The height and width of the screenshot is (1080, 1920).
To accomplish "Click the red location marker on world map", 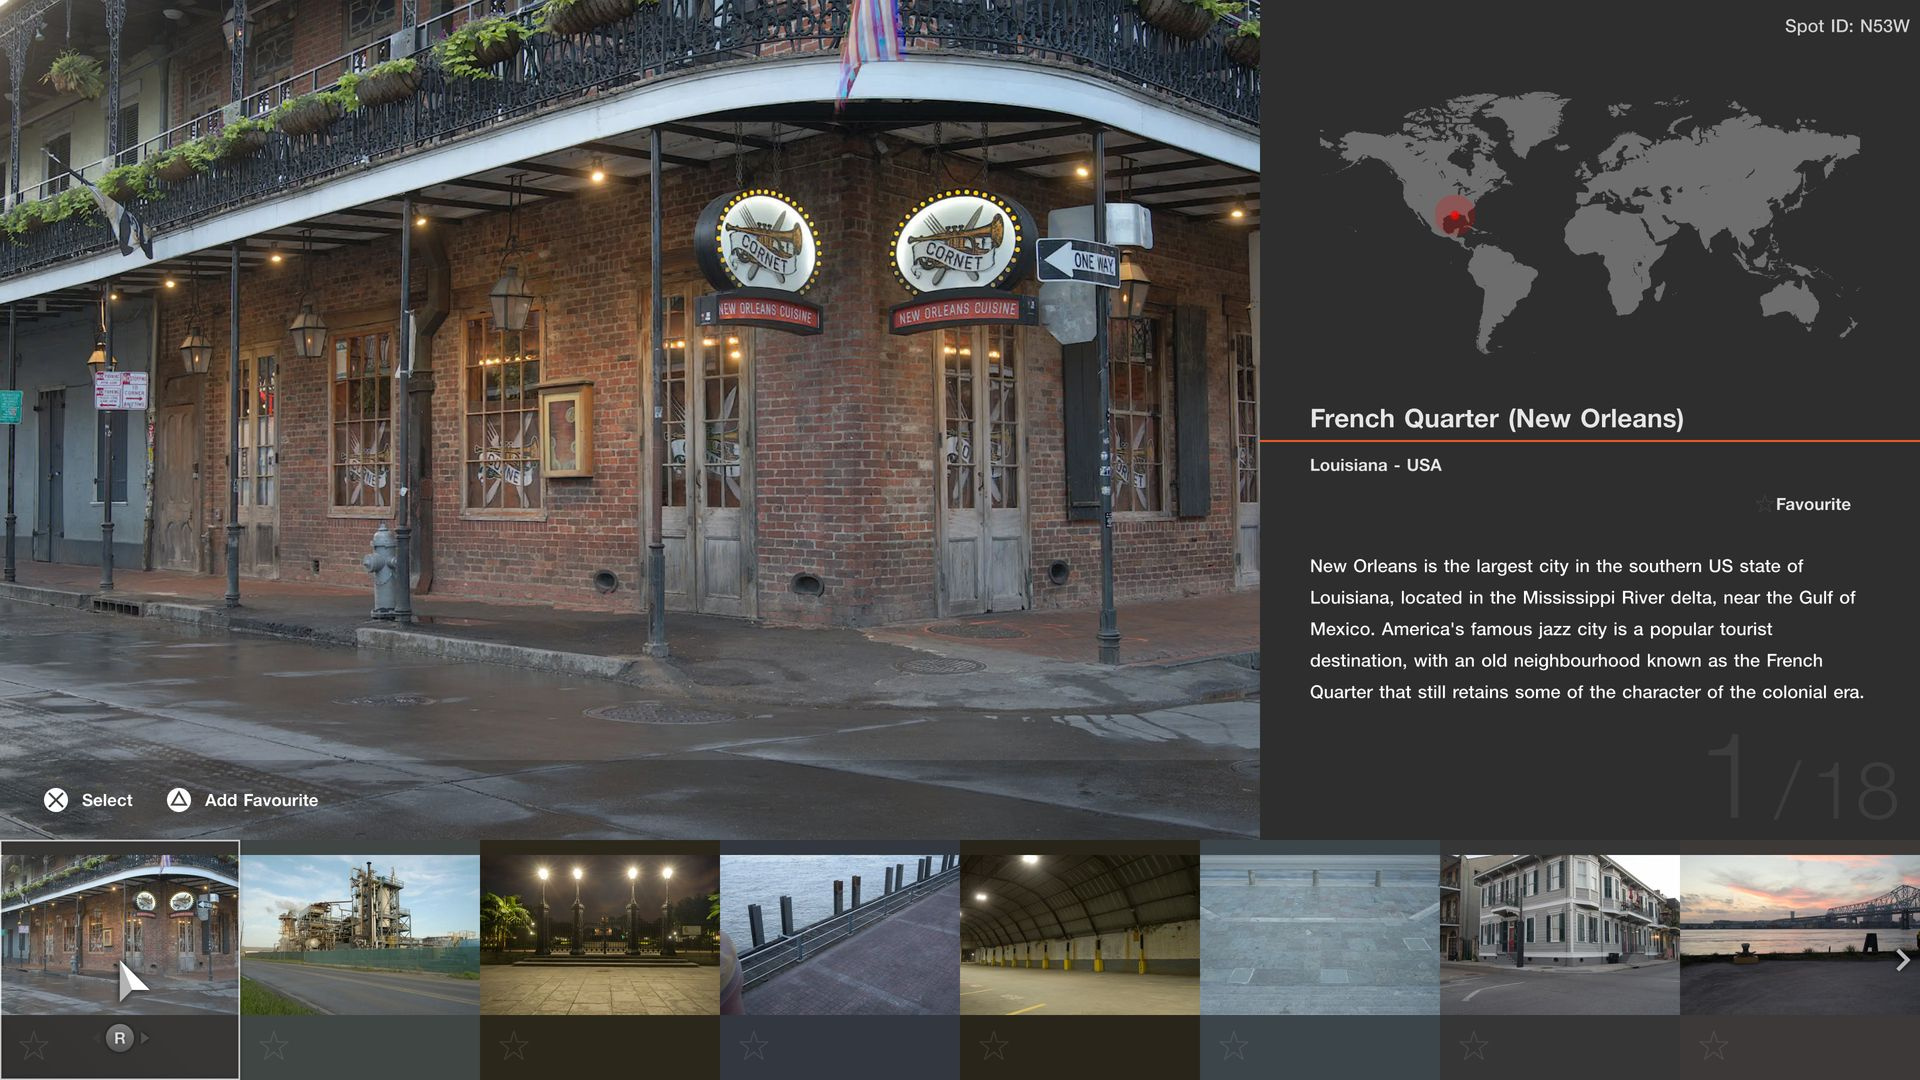I will pyautogui.click(x=1454, y=216).
